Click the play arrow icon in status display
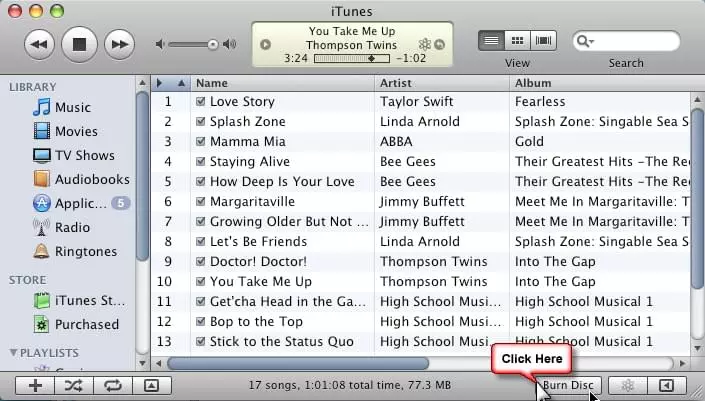705x401 pixels. pos(265,45)
